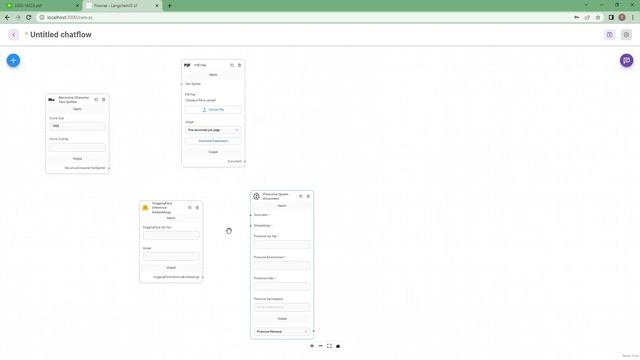This screenshot has width=640, height=360.
Task: Click the Pinecone Environment field
Action: click(x=282, y=265)
